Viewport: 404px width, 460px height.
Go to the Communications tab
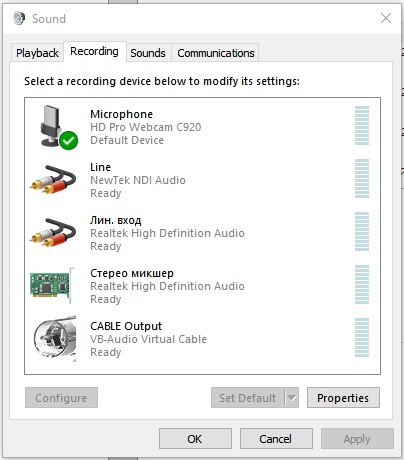coord(215,53)
